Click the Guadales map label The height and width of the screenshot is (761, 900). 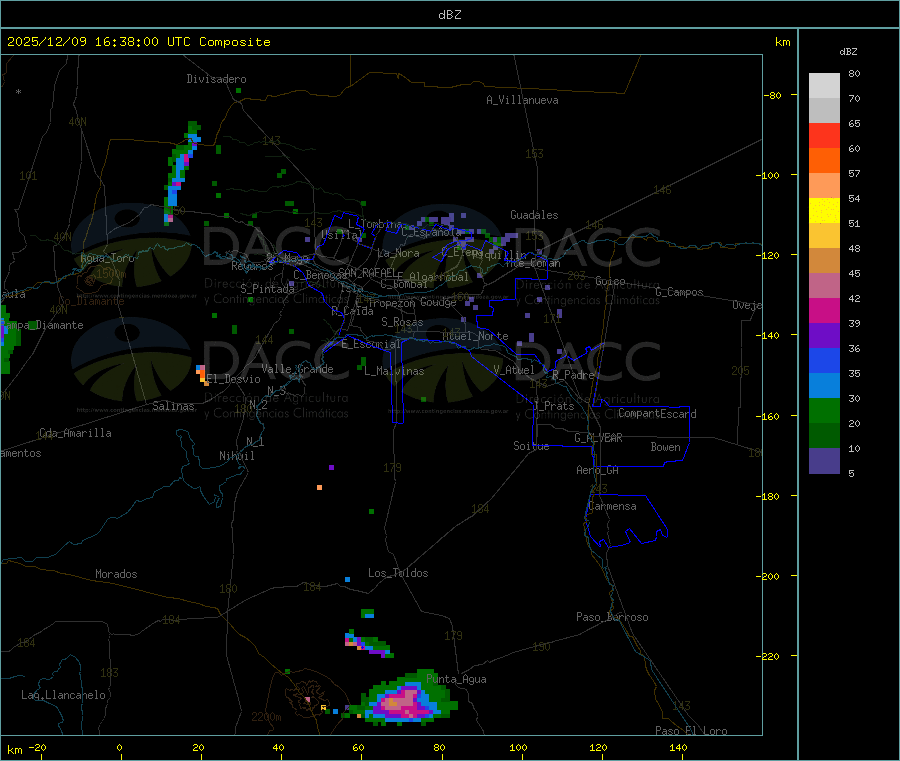coord(534,215)
